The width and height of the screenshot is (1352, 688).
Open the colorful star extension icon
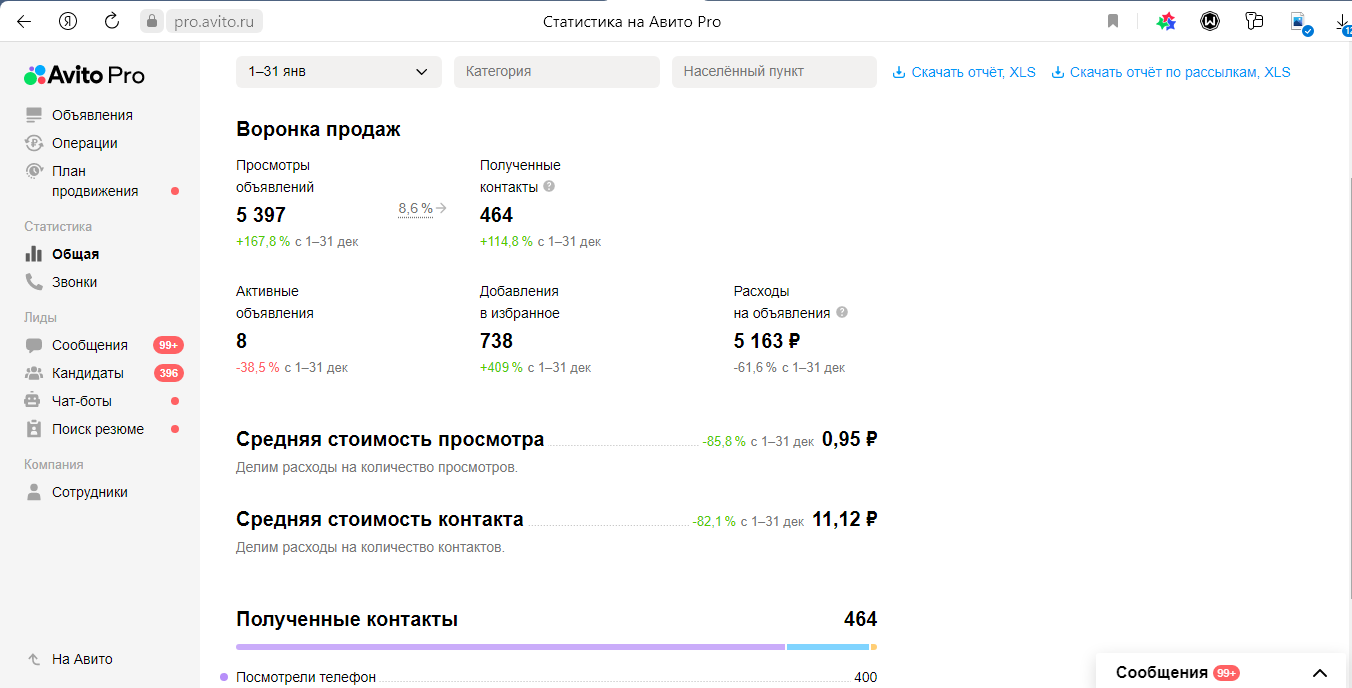pyautogui.click(x=1166, y=21)
